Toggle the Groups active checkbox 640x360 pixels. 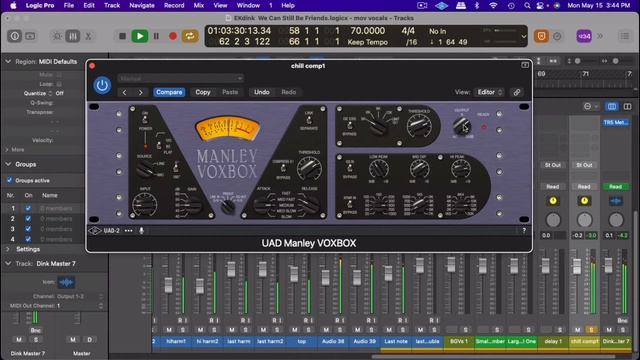click(9, 180)
